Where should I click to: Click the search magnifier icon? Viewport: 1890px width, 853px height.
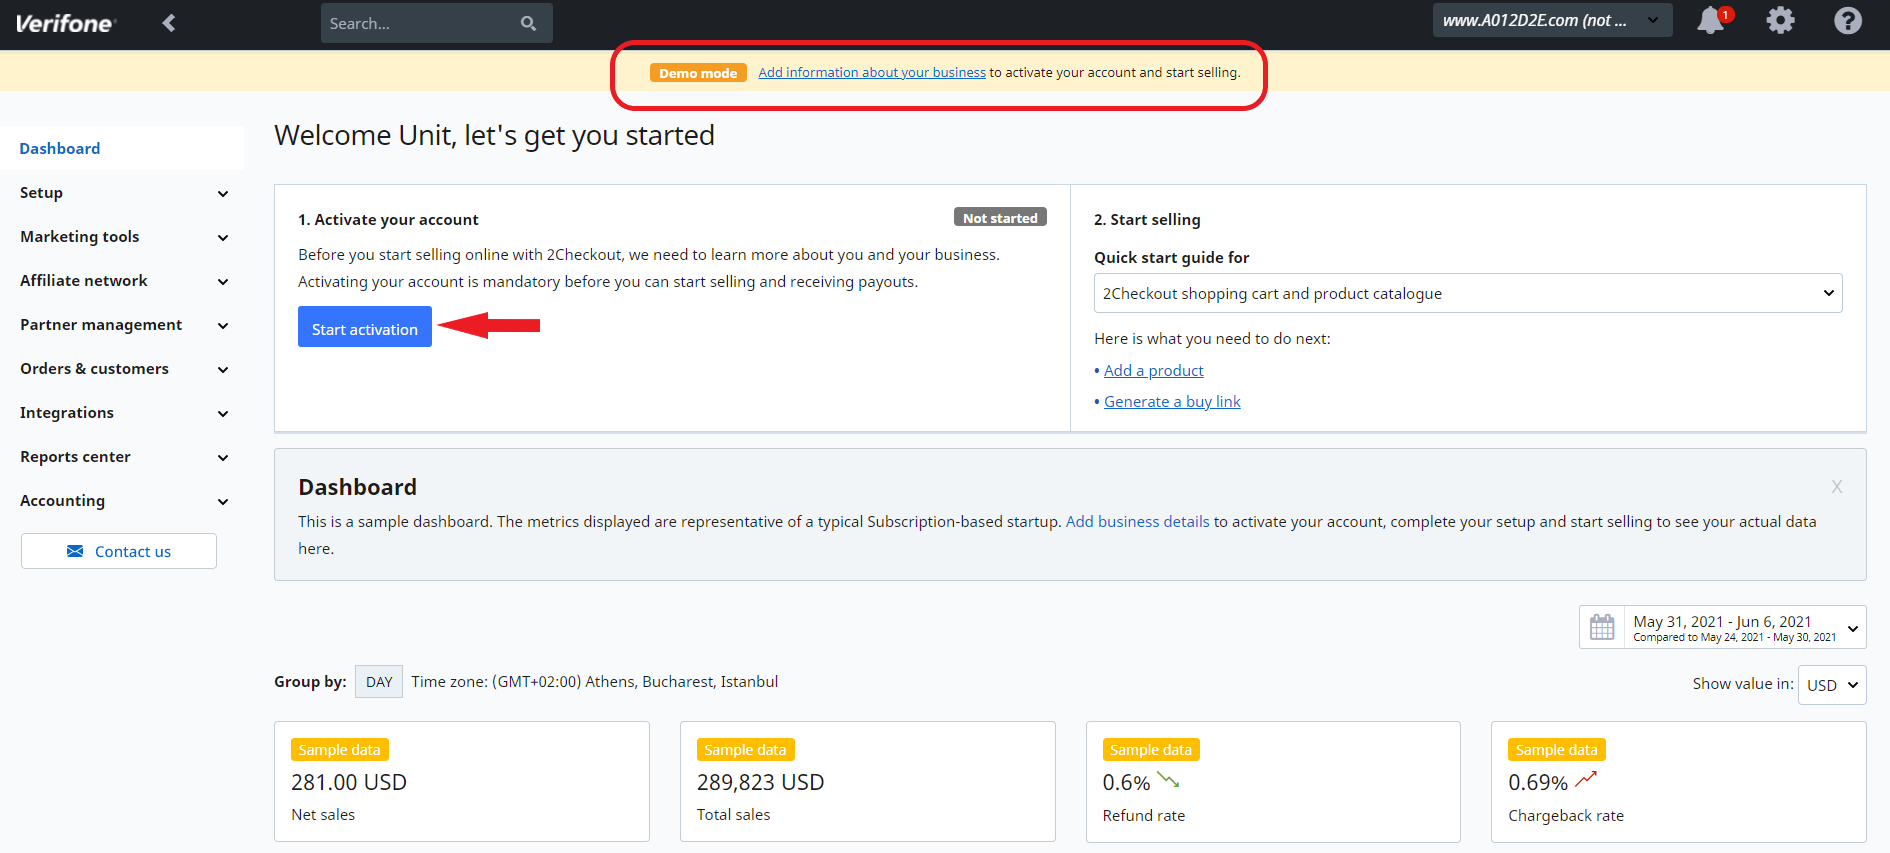pyautogui.click(x=528, y=23)
